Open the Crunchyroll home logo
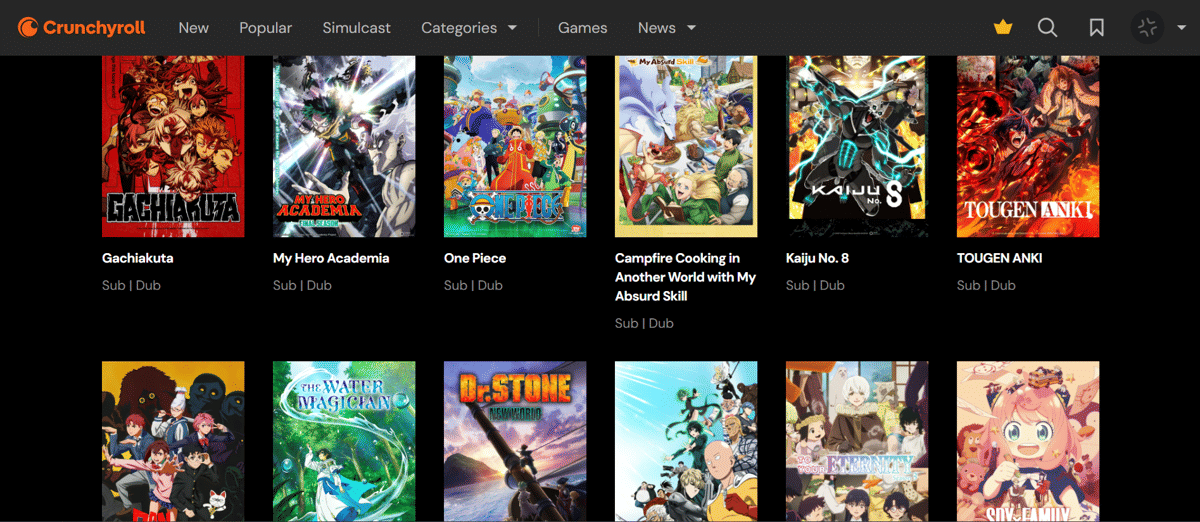 tap(82, 27)
